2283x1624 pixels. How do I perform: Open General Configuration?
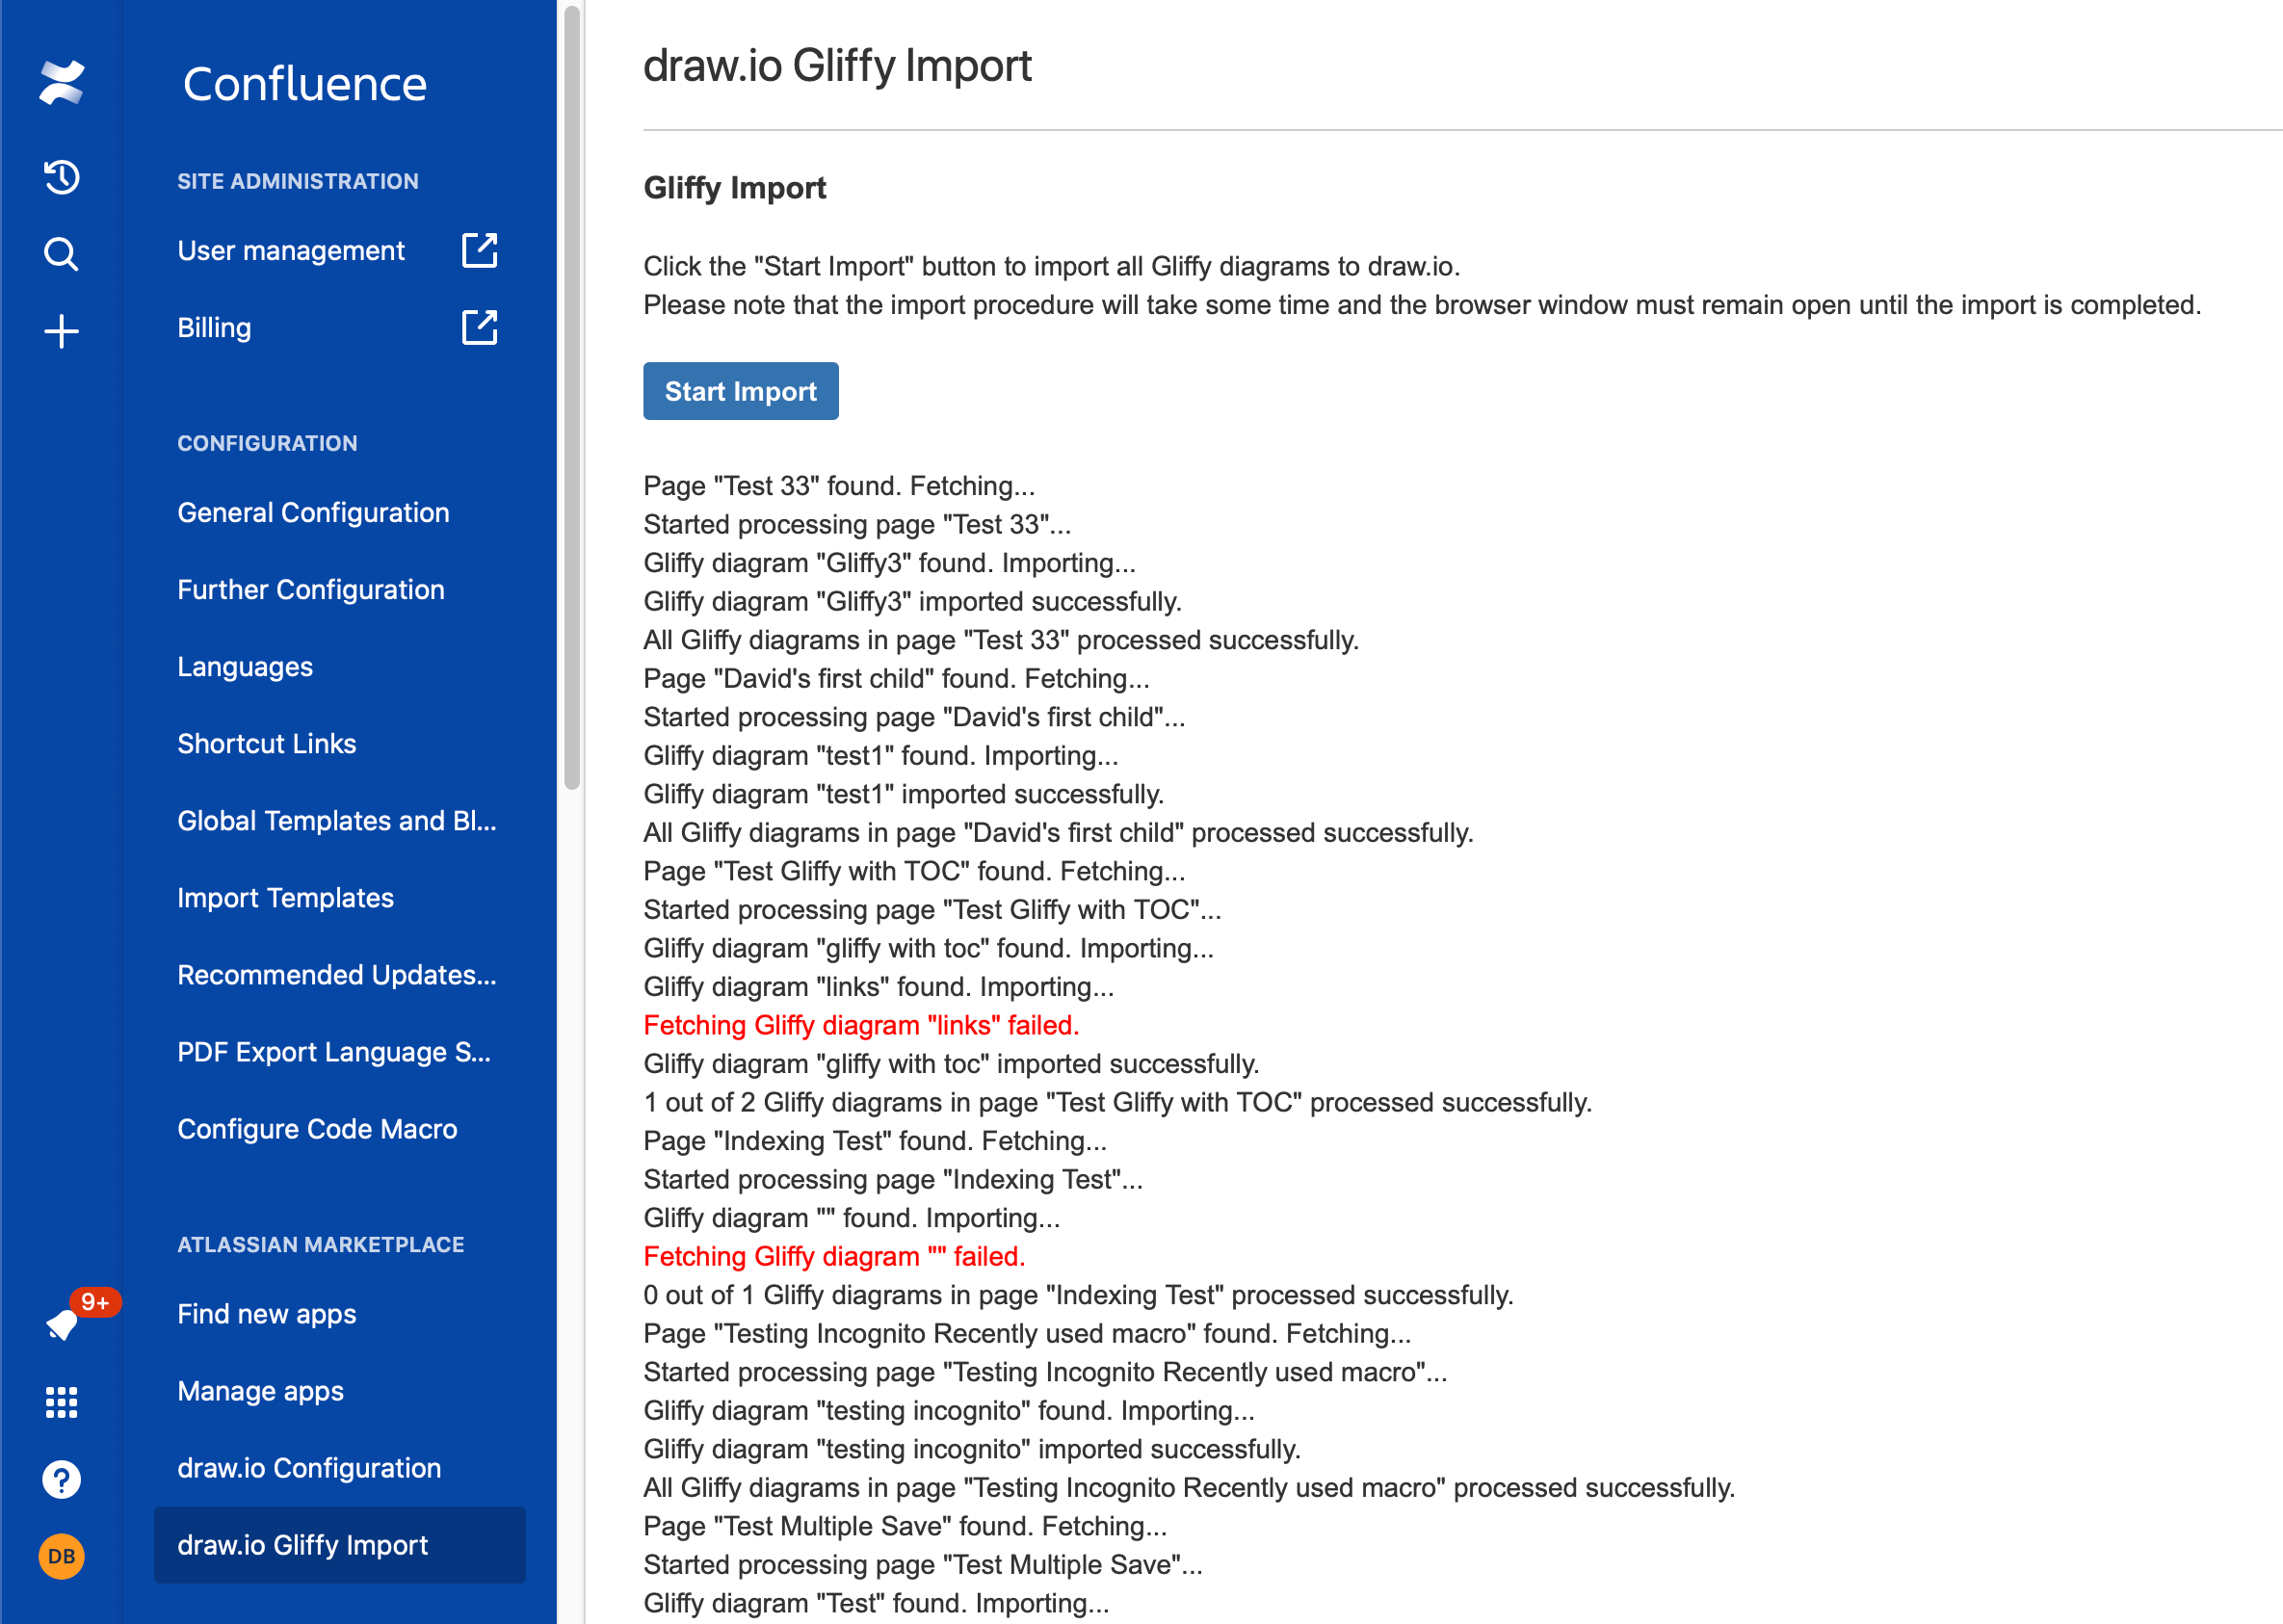[313, 512]
